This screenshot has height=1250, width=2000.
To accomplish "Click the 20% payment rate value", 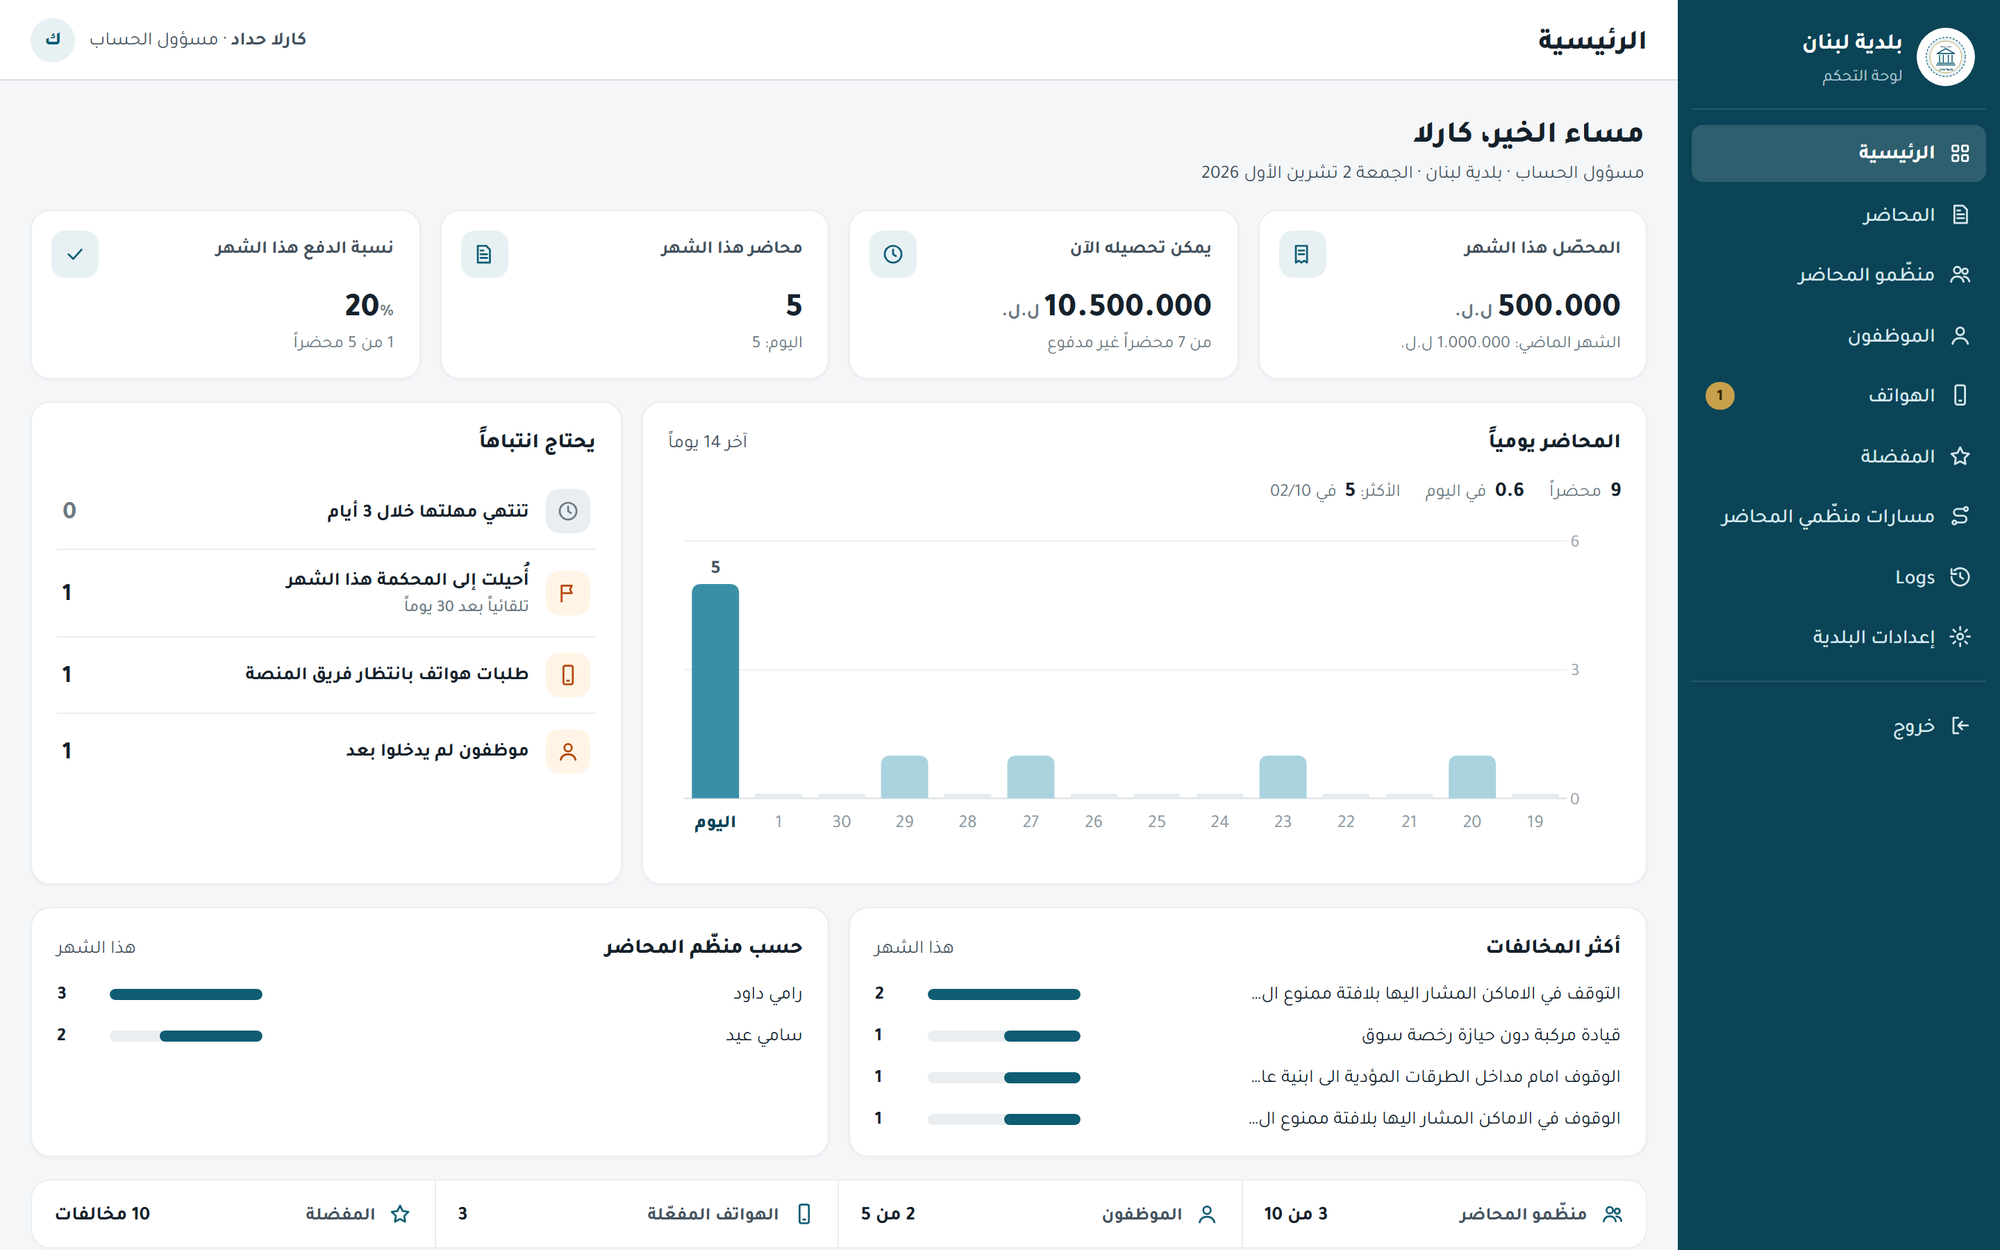I will coord(369,305).
